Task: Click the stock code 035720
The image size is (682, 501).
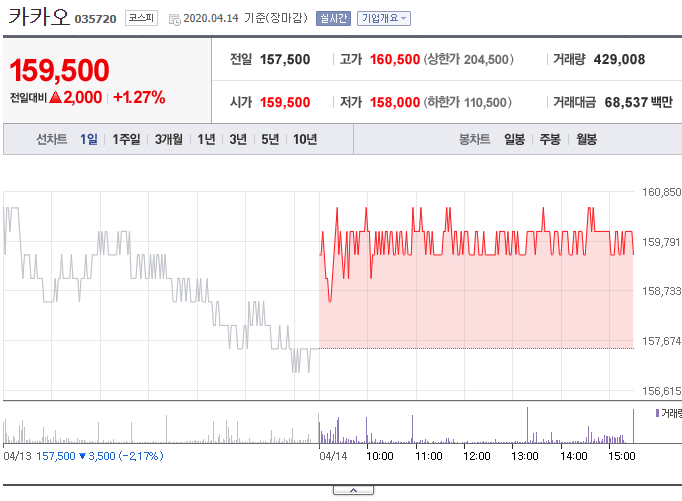Action: [x=96, y=19]
